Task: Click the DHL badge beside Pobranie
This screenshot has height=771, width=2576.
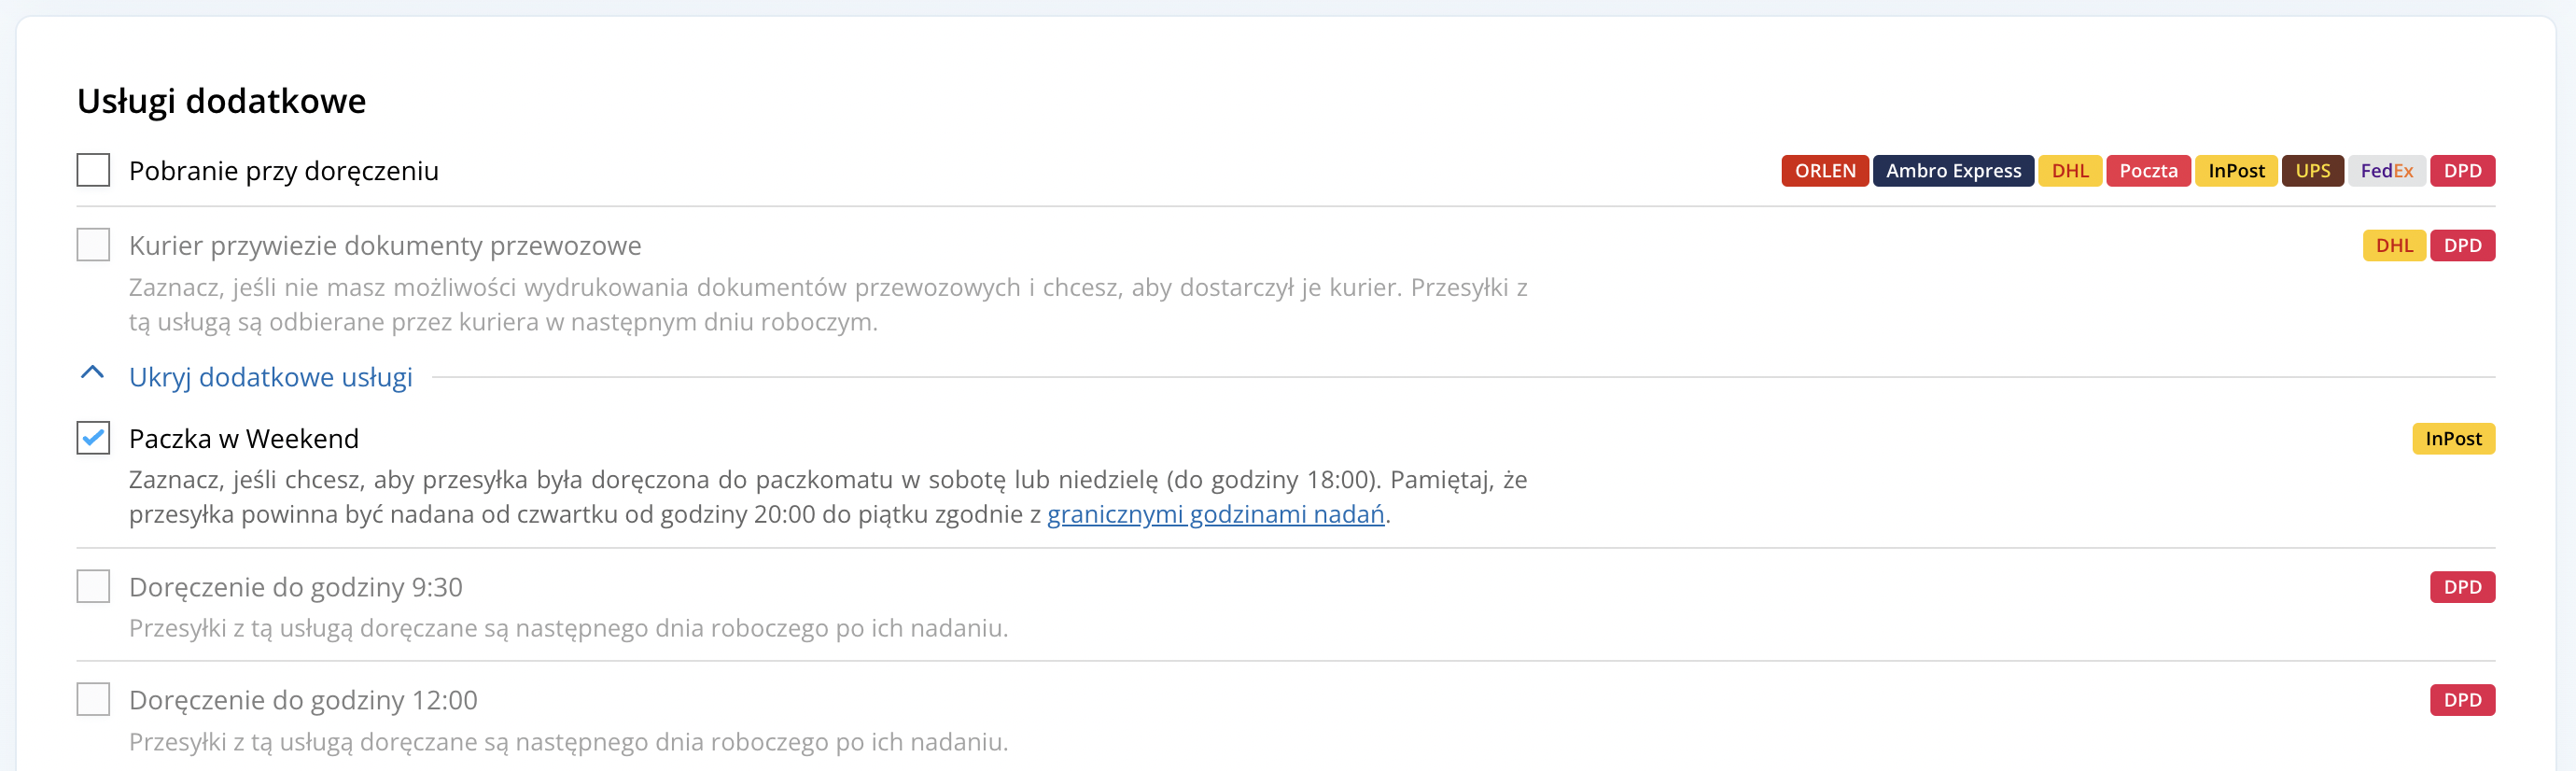Action: tap(2069, 171)
